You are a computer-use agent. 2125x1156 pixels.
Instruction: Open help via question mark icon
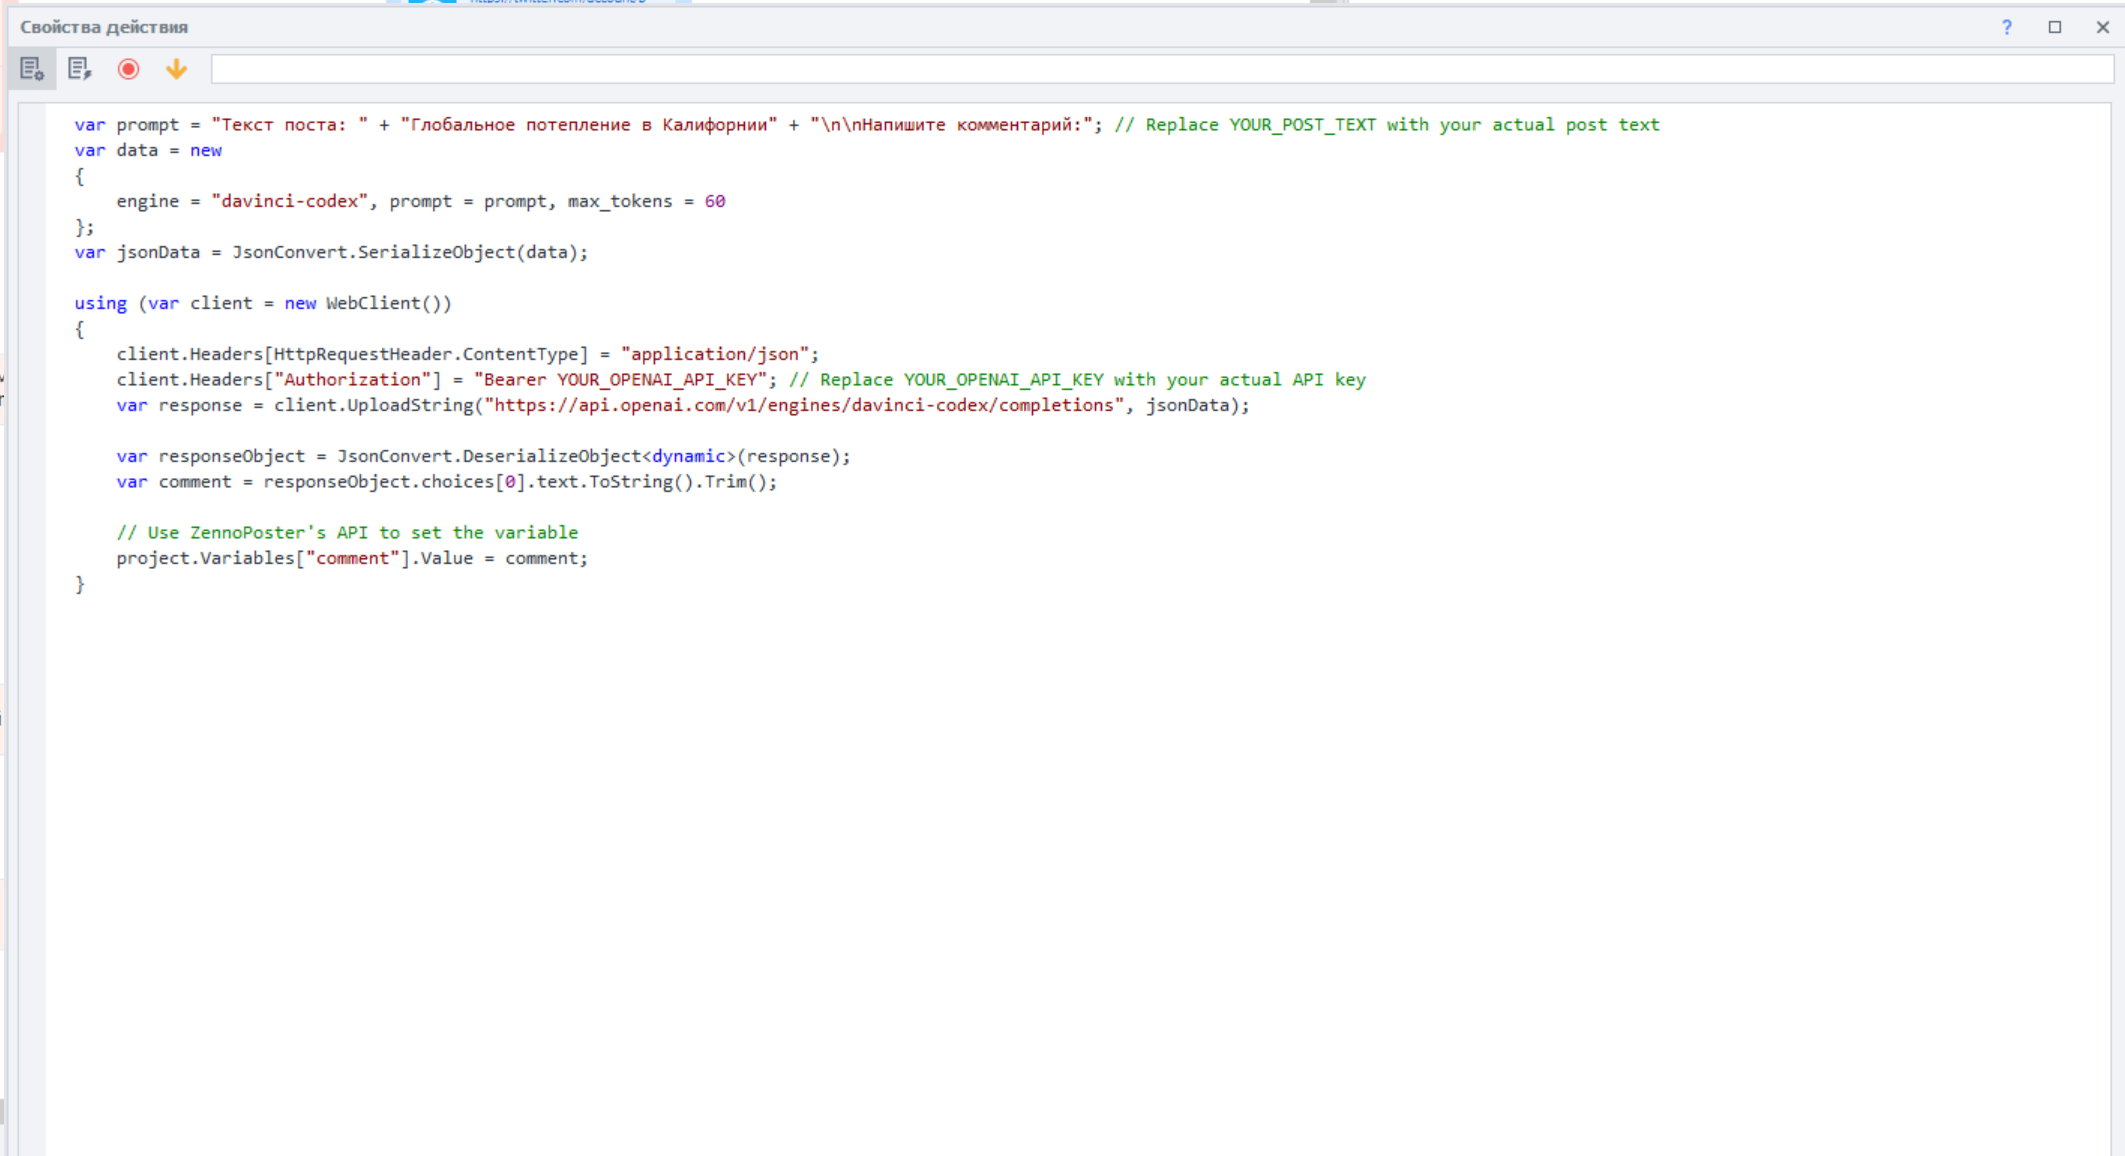[x=2006, y=27]
